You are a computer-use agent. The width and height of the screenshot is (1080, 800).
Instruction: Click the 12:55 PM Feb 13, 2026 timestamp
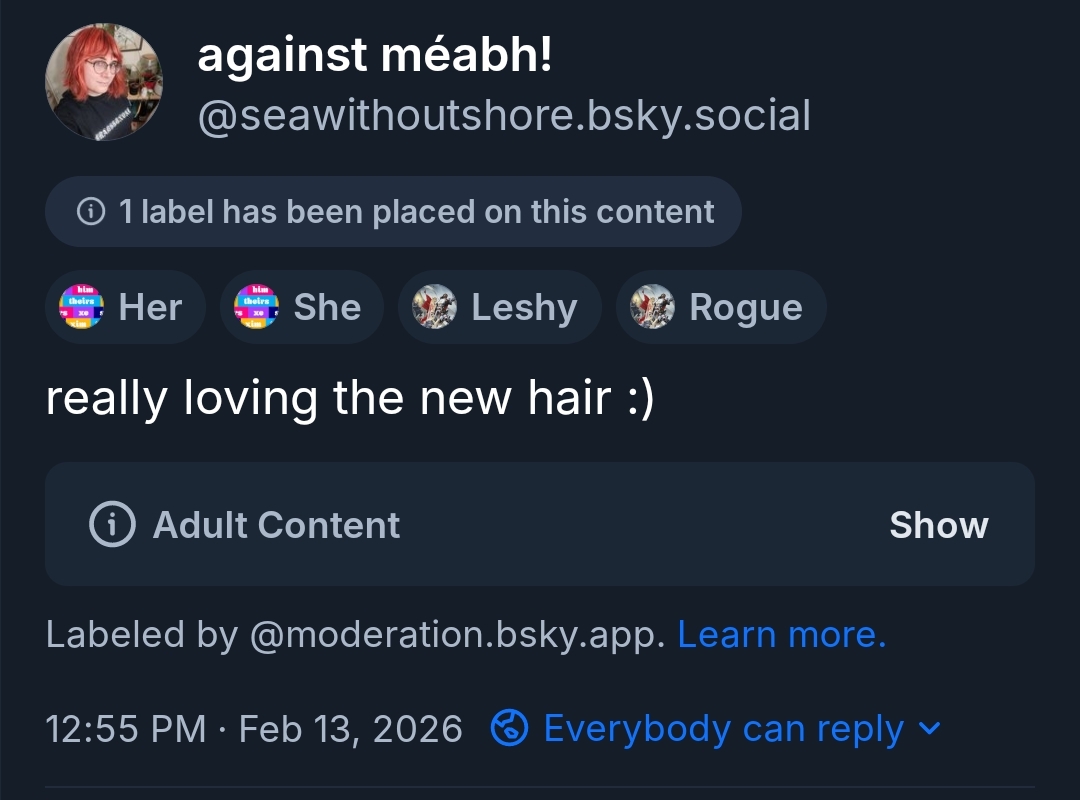[x=254, y=728]
